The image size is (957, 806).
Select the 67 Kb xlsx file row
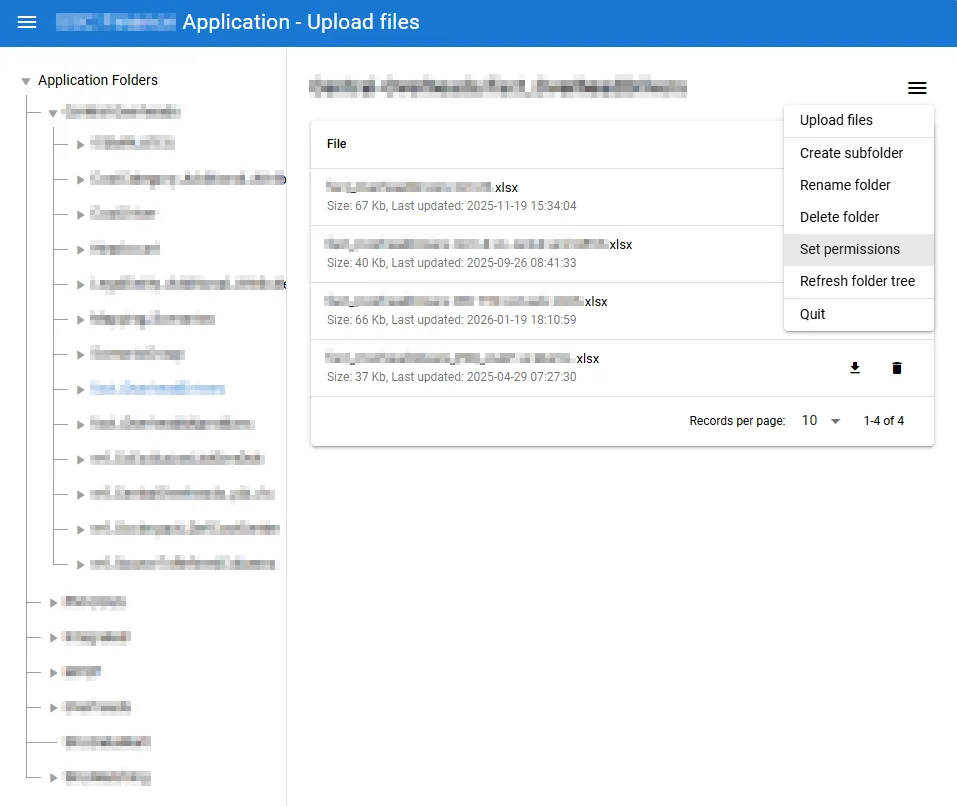(450, 197)
